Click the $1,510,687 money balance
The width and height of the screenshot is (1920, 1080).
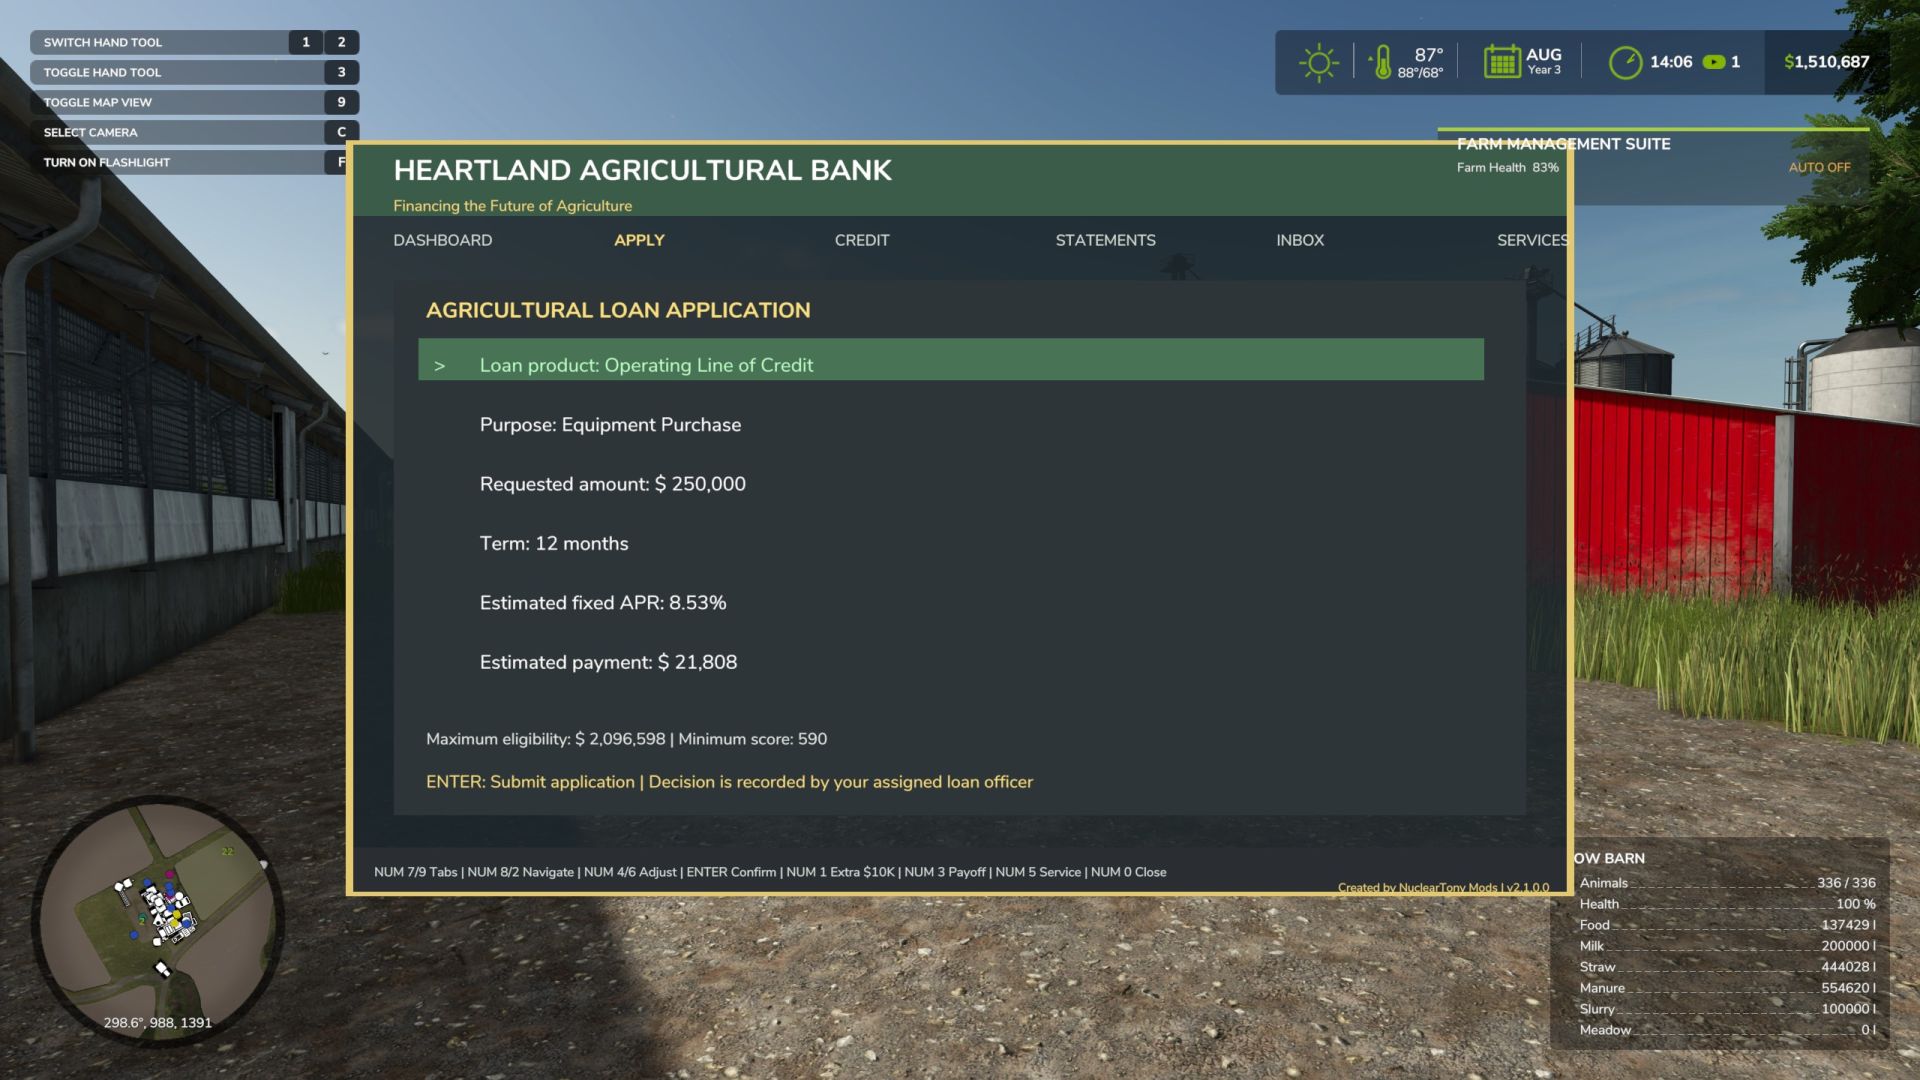[x=1826, y=62]
